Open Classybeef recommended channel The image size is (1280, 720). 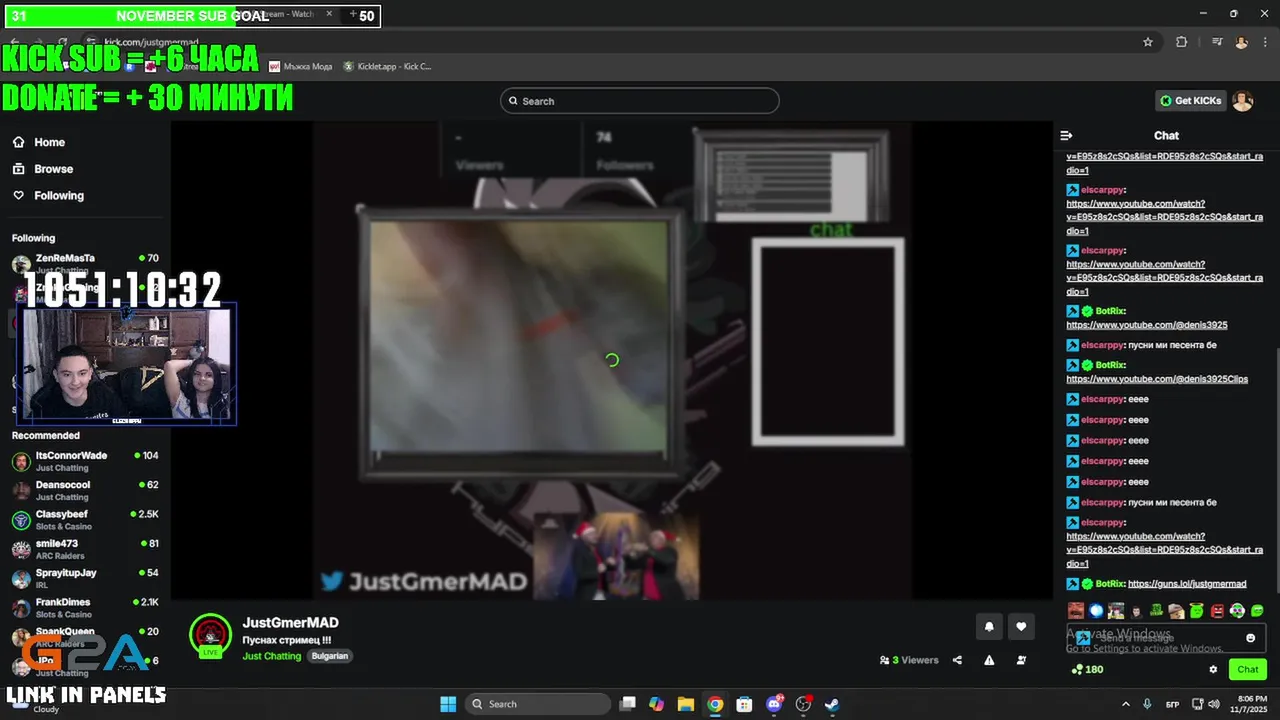click(x=84, y=520)
